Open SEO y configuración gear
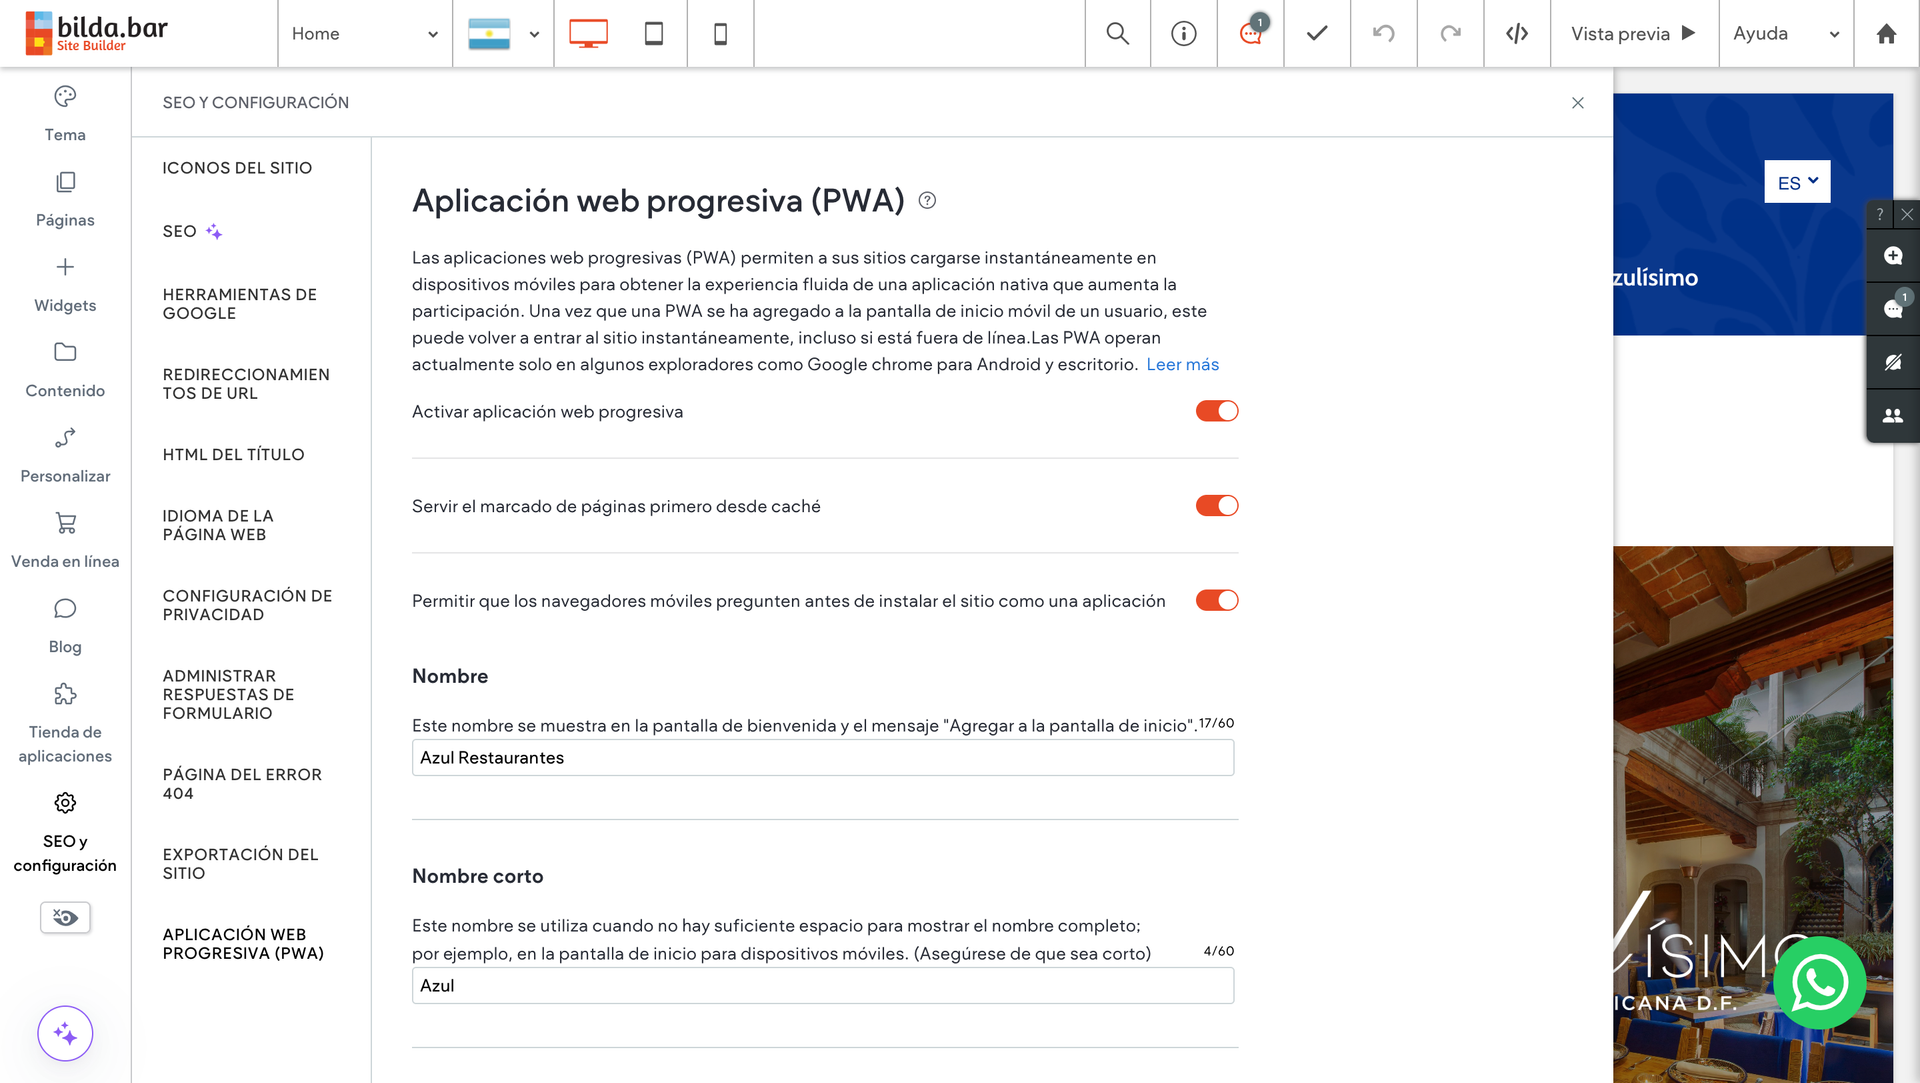This screenshot has width=1920, height=1083. (x=65, y=832)
